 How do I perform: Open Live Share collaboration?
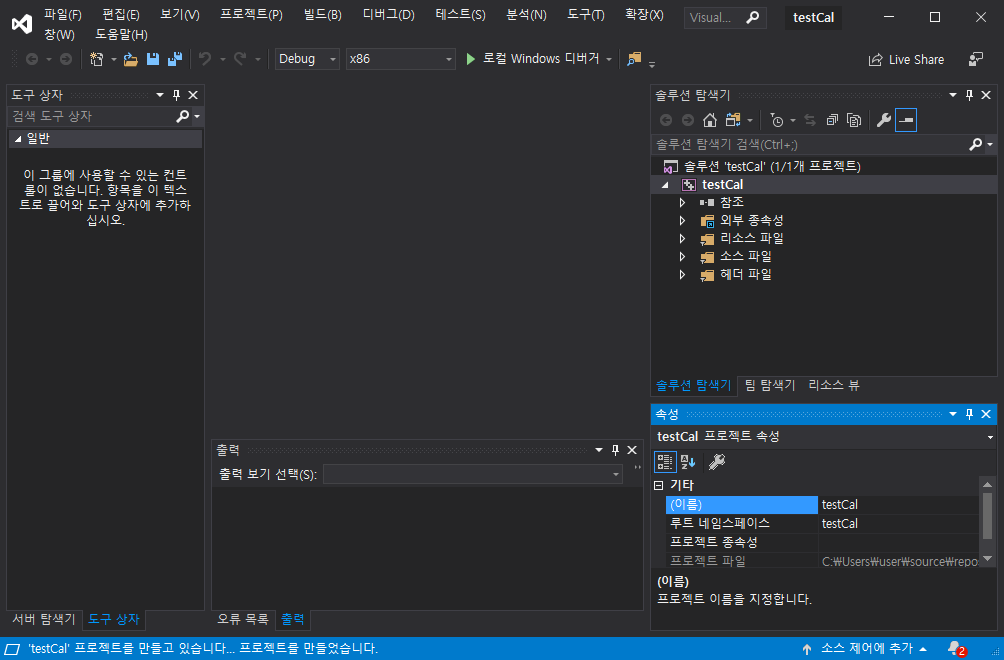coord(906,59)
